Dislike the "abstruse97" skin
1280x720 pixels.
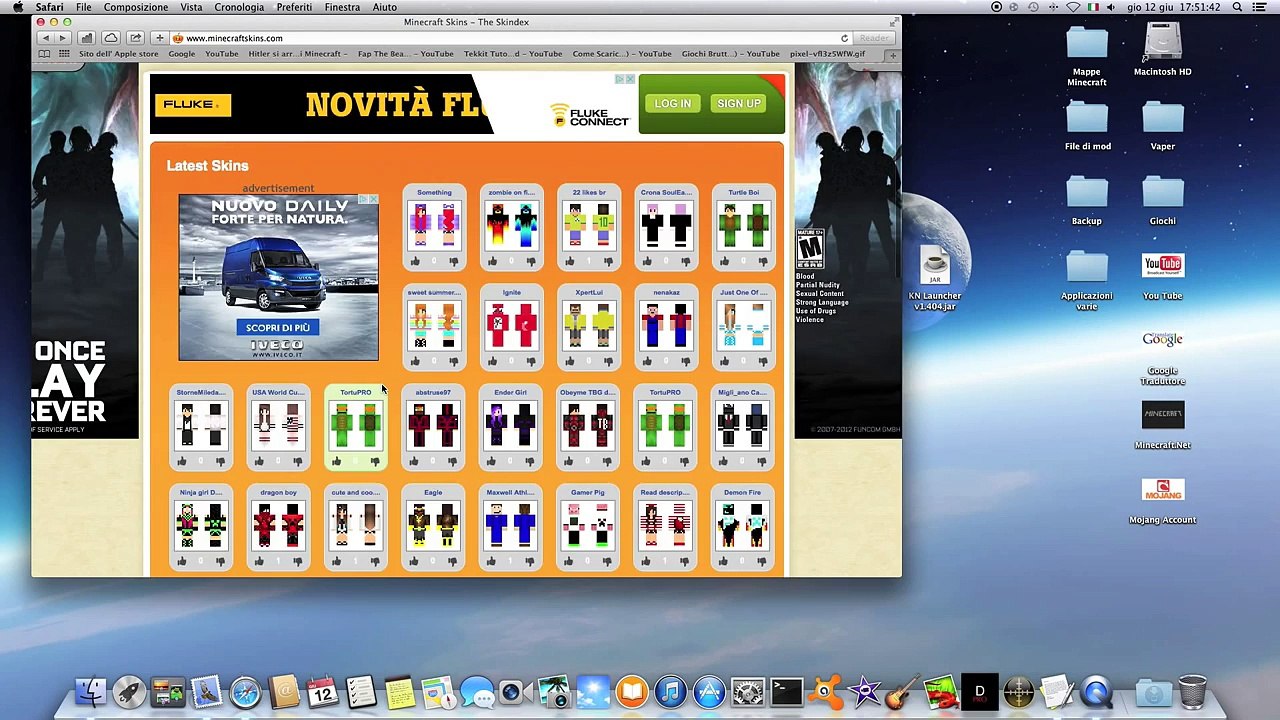(452, 462)
